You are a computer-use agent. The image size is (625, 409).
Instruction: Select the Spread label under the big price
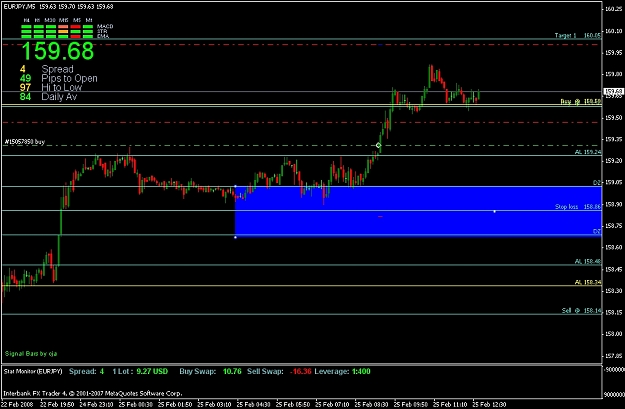tap(57, 69)
